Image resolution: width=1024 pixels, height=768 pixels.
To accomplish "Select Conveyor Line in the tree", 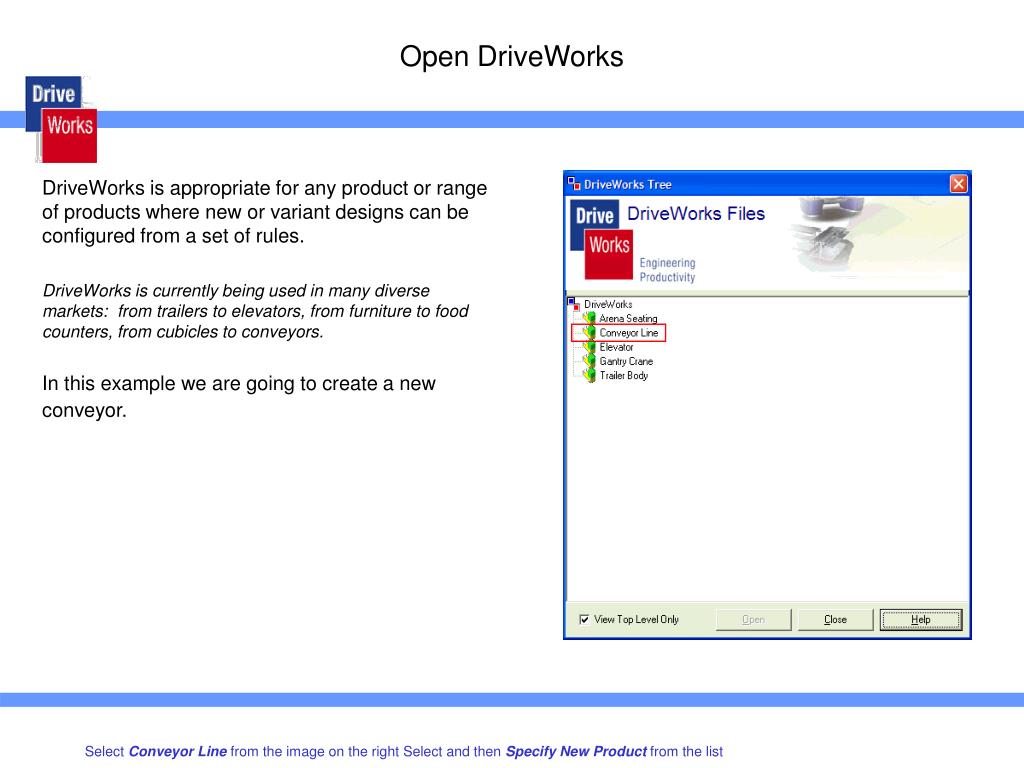I will tap(629, 333).
